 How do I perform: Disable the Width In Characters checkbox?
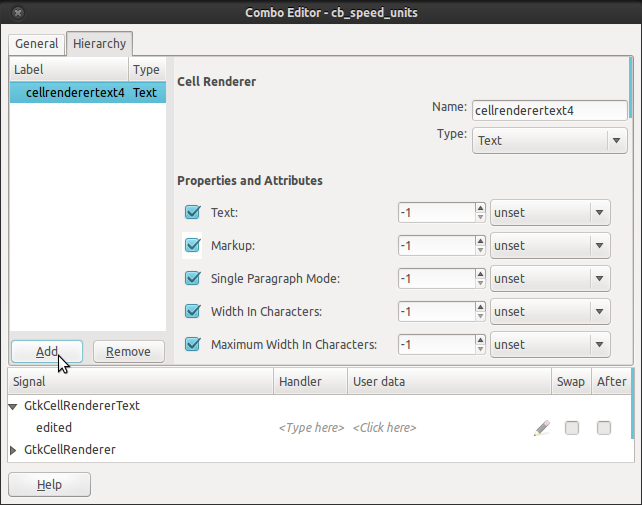[193, 311]
